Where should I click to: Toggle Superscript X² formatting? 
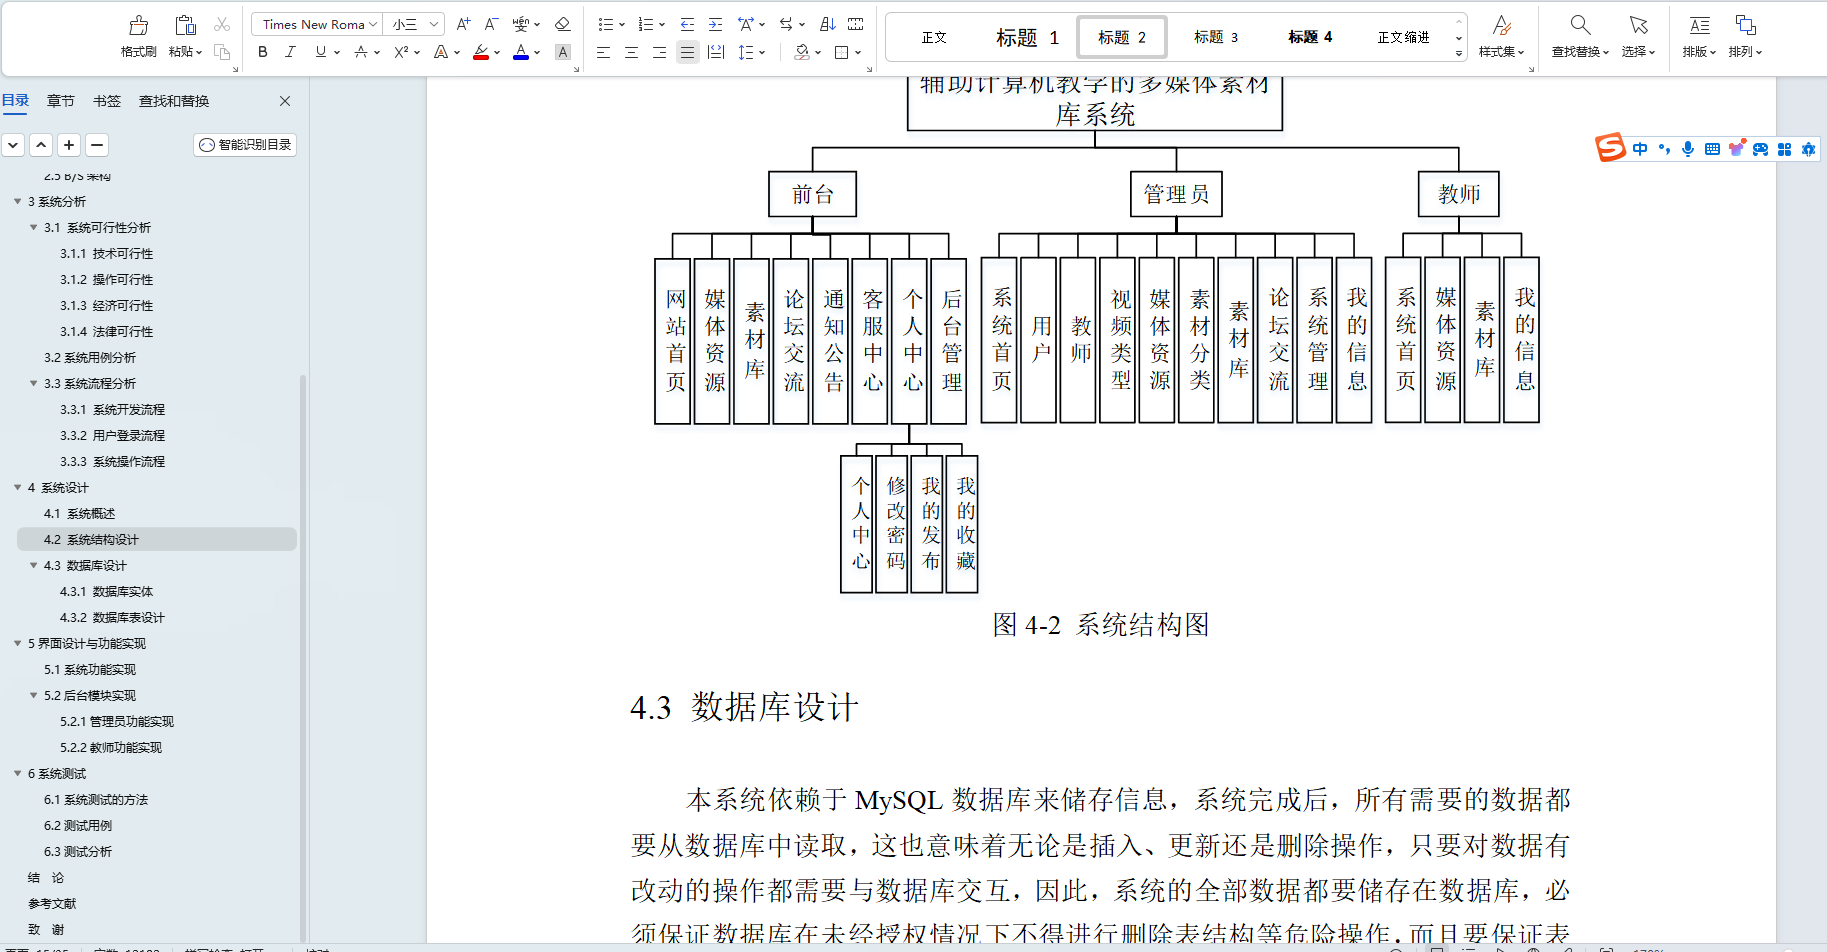click(401, 52)
